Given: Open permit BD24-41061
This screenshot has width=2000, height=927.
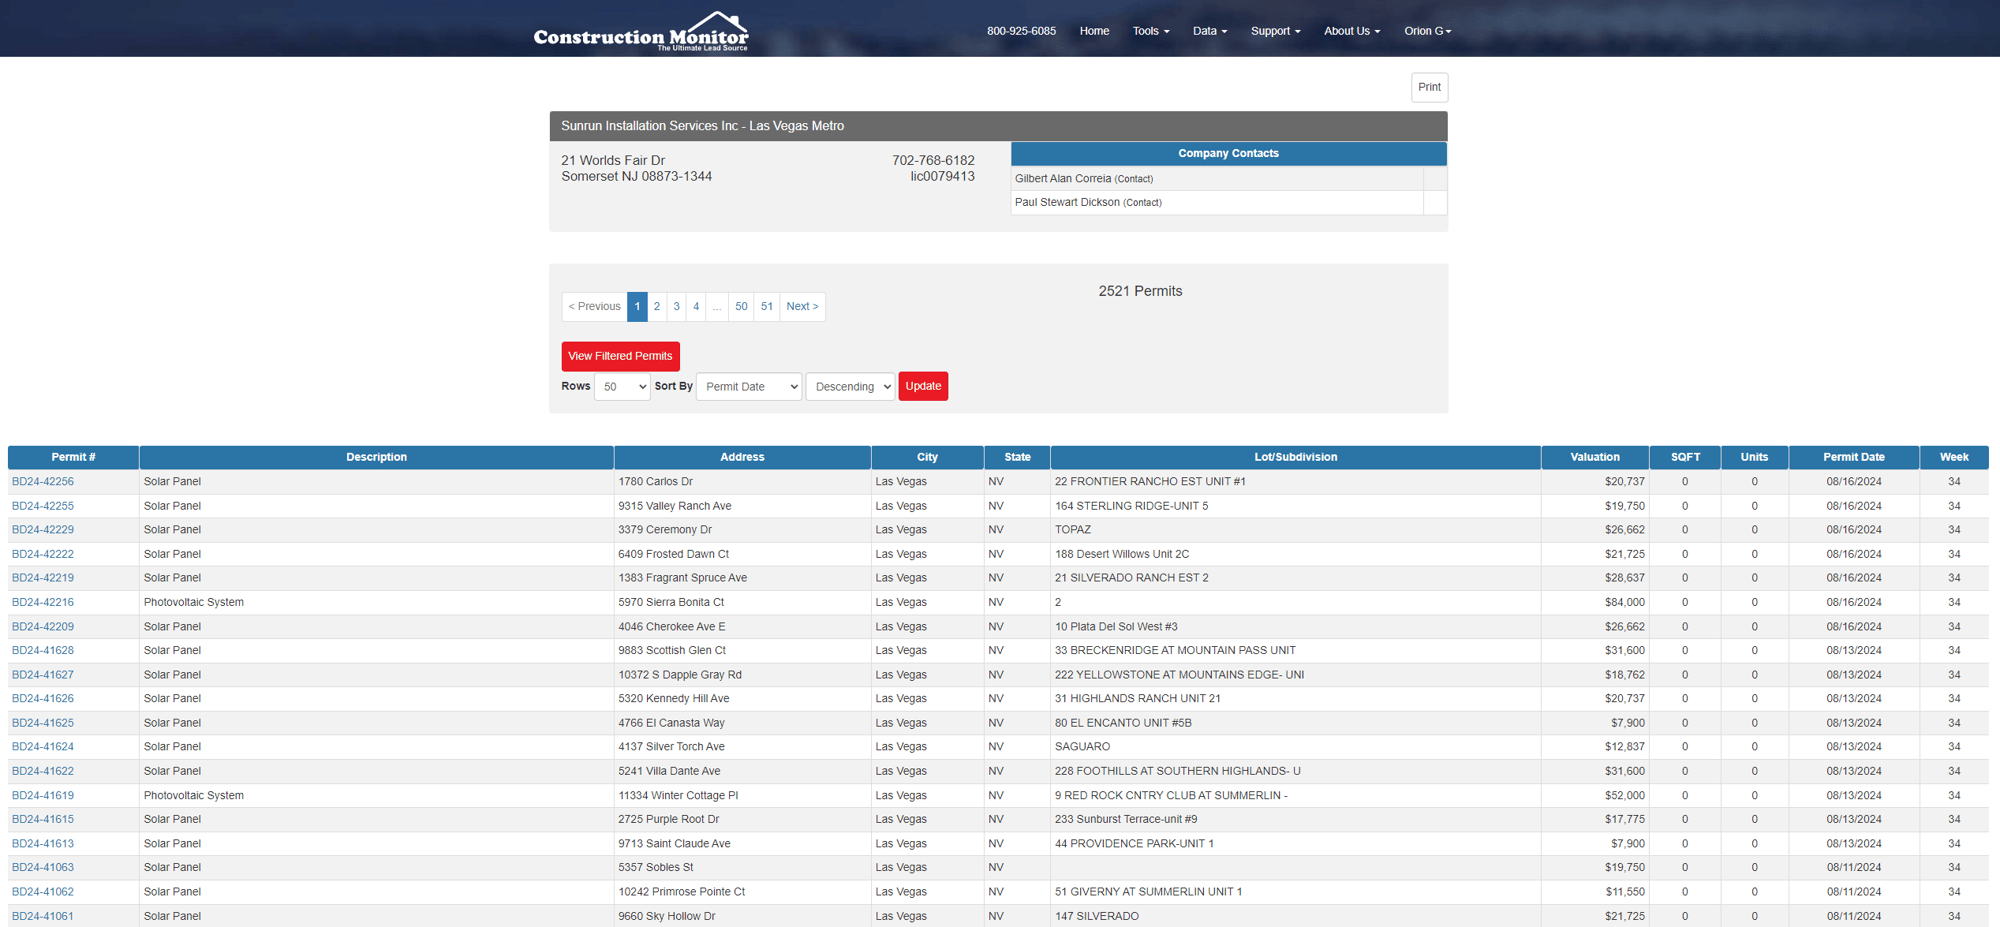Looking at the screenshot, I should coord(43,916).
